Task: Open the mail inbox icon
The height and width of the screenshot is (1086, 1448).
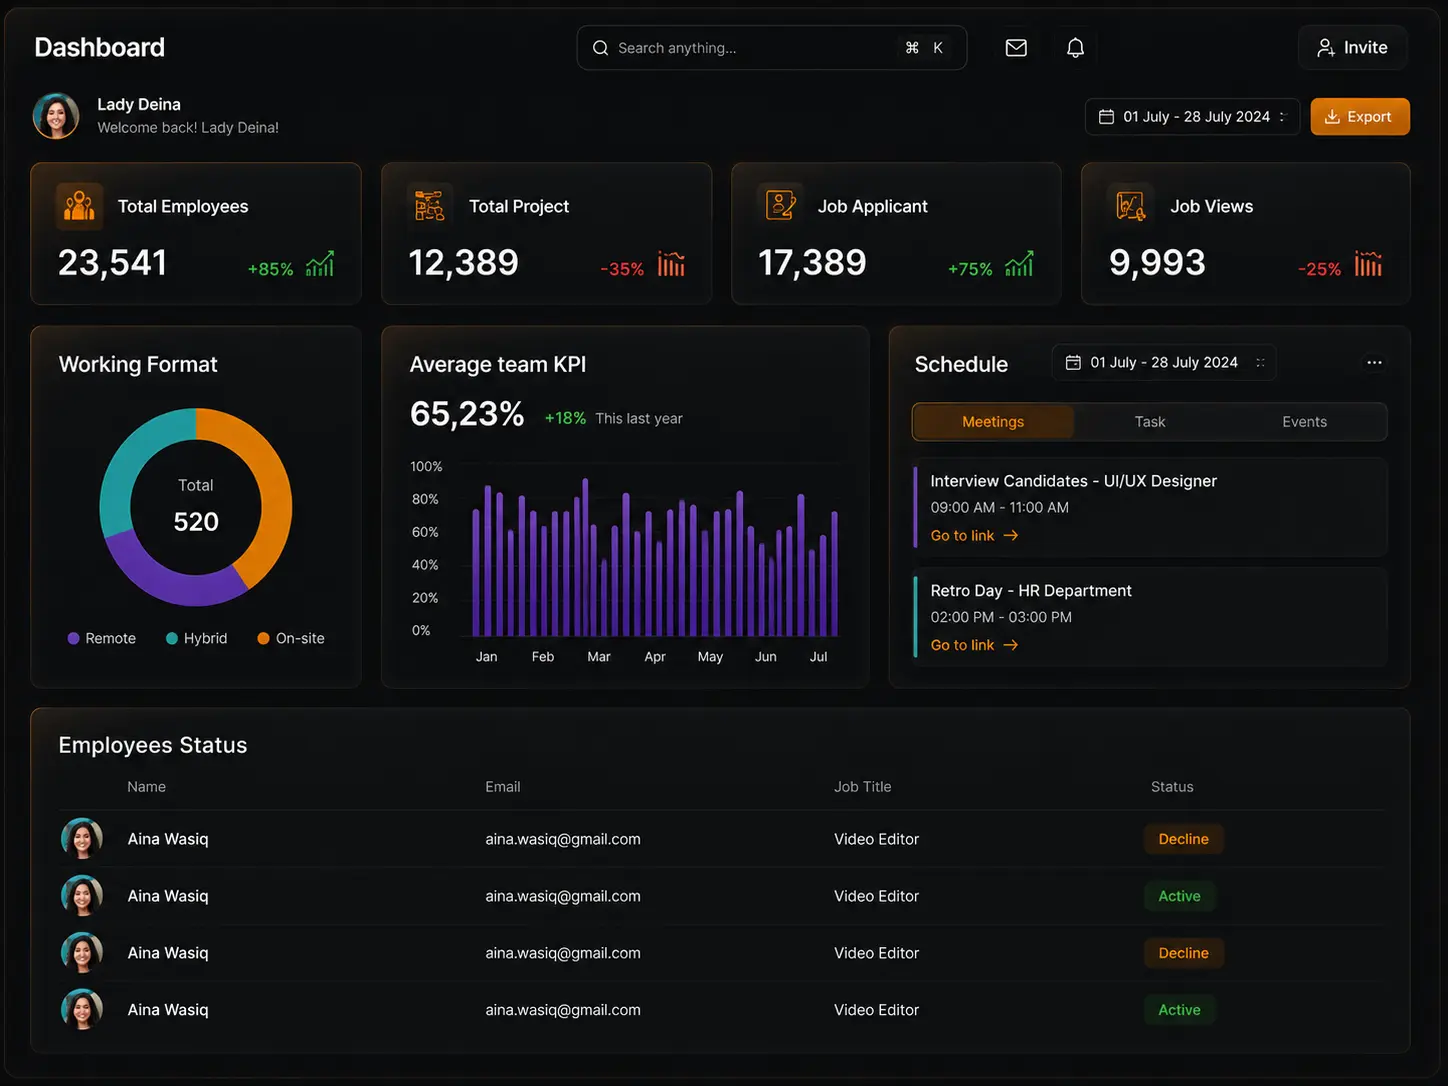Action: pyautogui.click(x=1016, y=48)
